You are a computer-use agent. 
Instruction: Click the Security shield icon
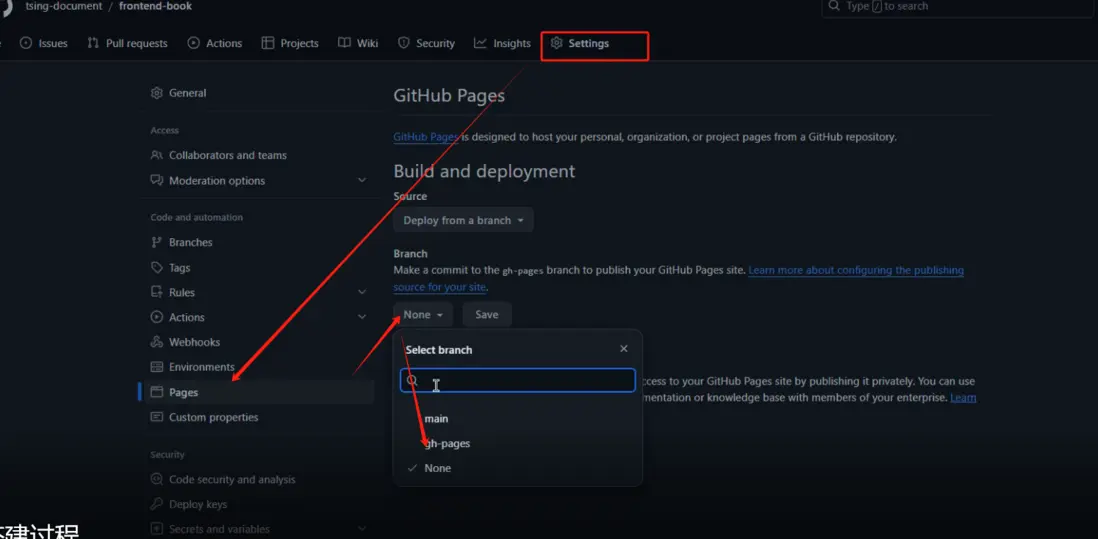point(403,43)
